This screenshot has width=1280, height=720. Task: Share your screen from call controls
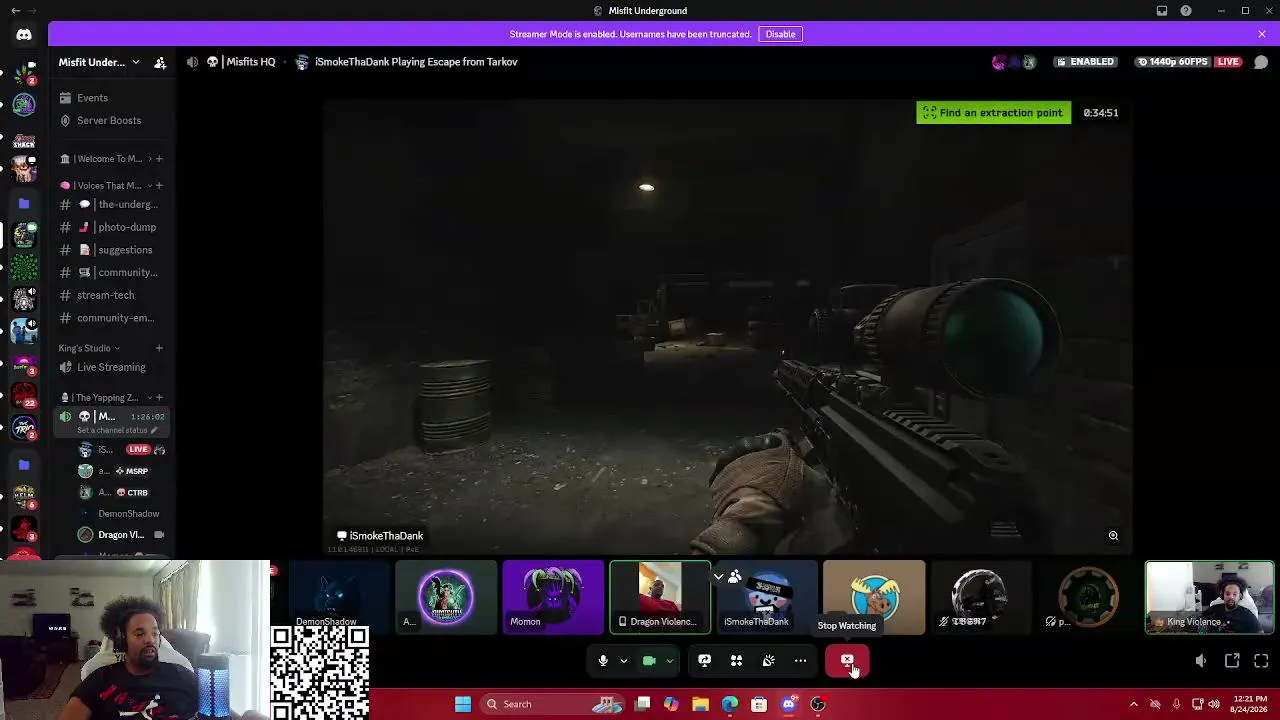click(705, 661)
